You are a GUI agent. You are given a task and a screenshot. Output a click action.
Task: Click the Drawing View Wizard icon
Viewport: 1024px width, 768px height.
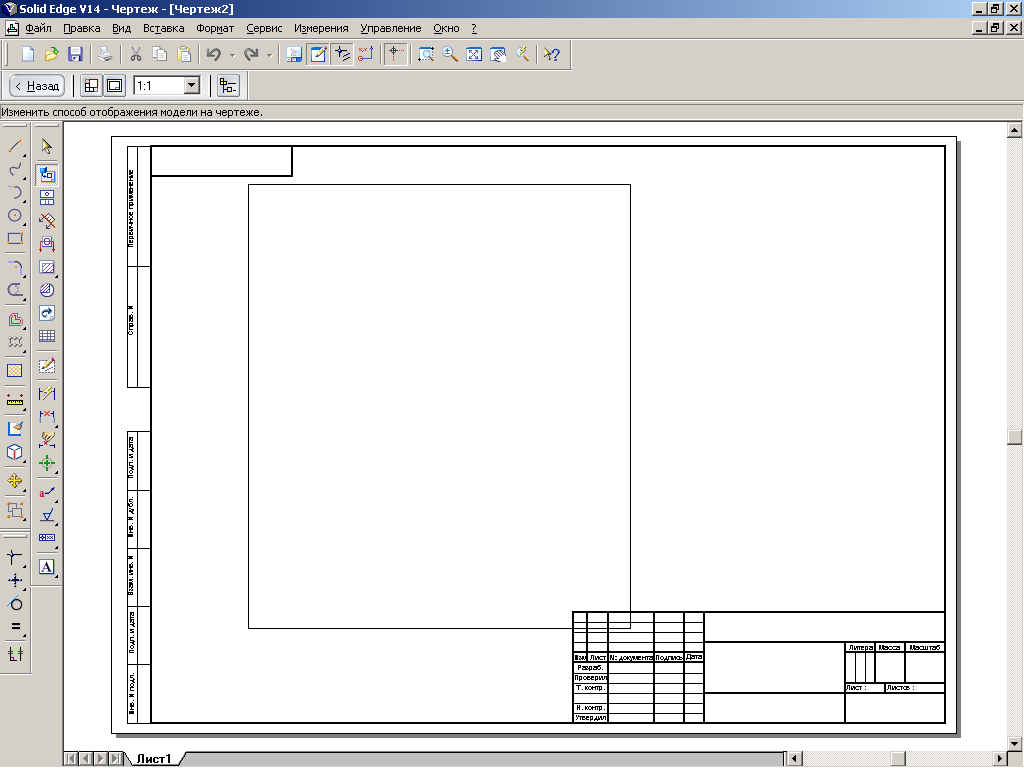point(47,174)
